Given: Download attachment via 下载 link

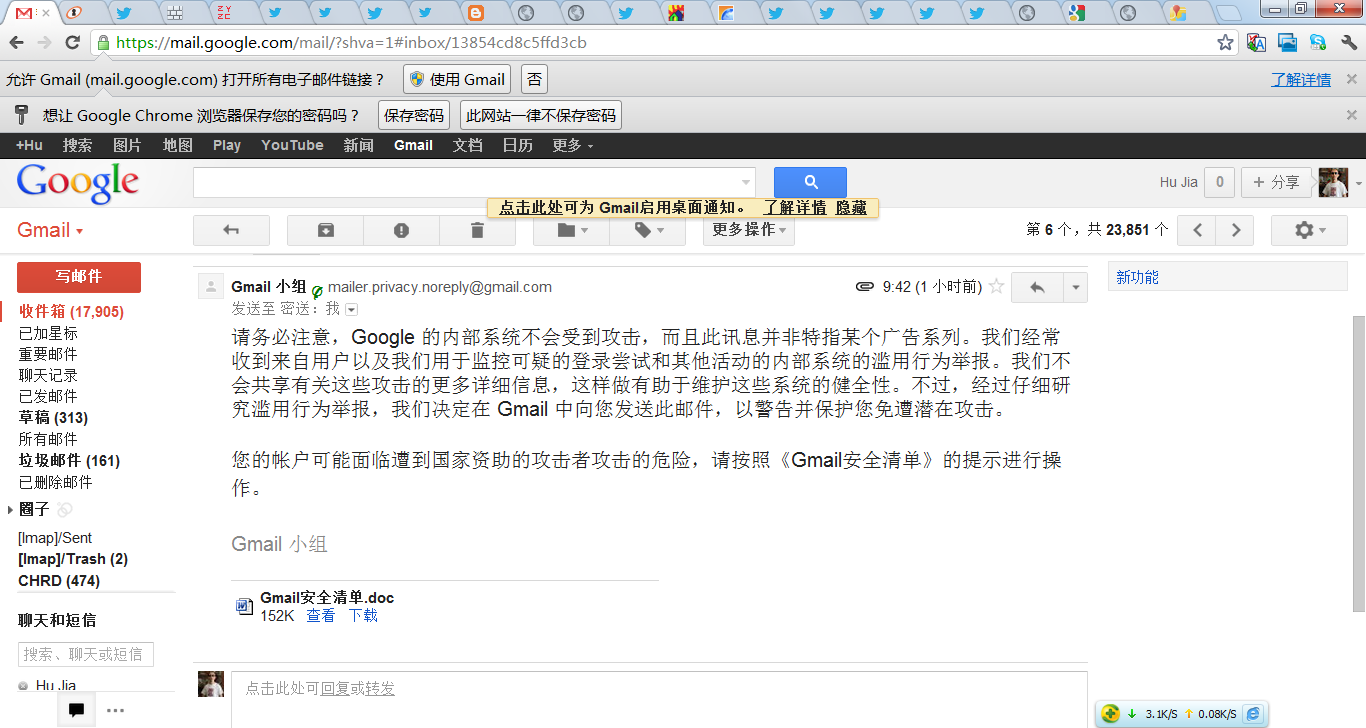Looking at the screenshot, I should point(363,616).
